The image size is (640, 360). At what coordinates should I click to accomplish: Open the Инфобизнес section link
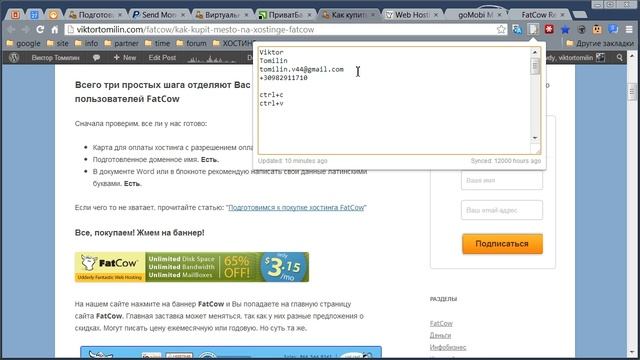click(x=448, y=347)
